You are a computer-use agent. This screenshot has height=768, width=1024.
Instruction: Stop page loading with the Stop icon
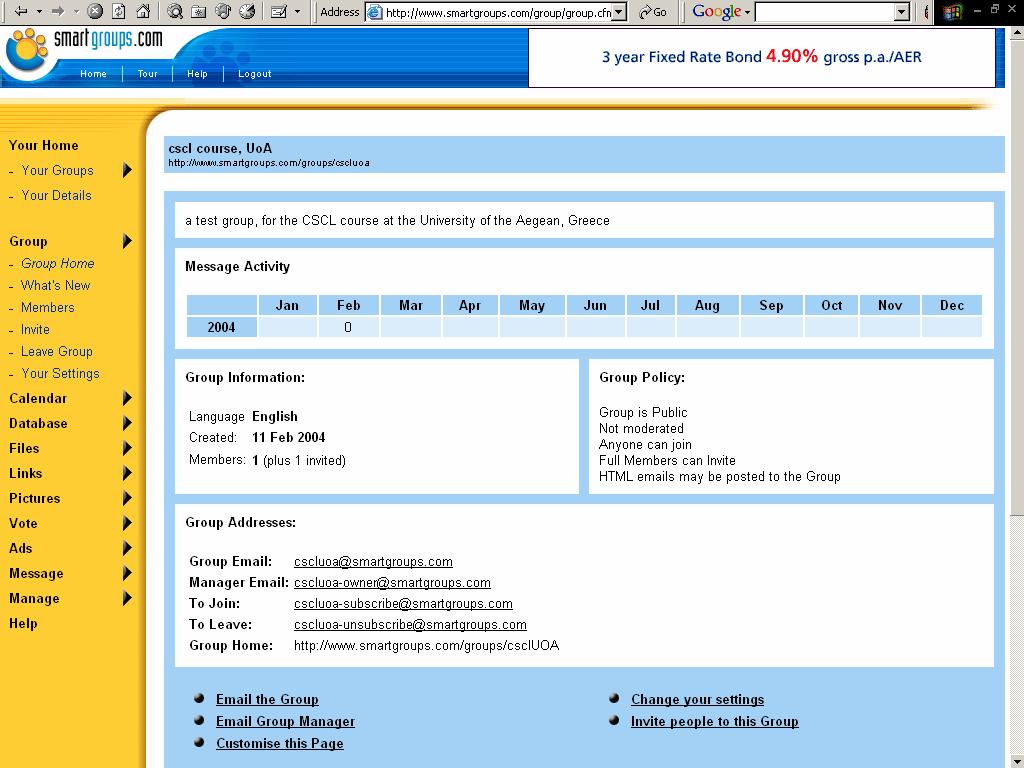95,11
